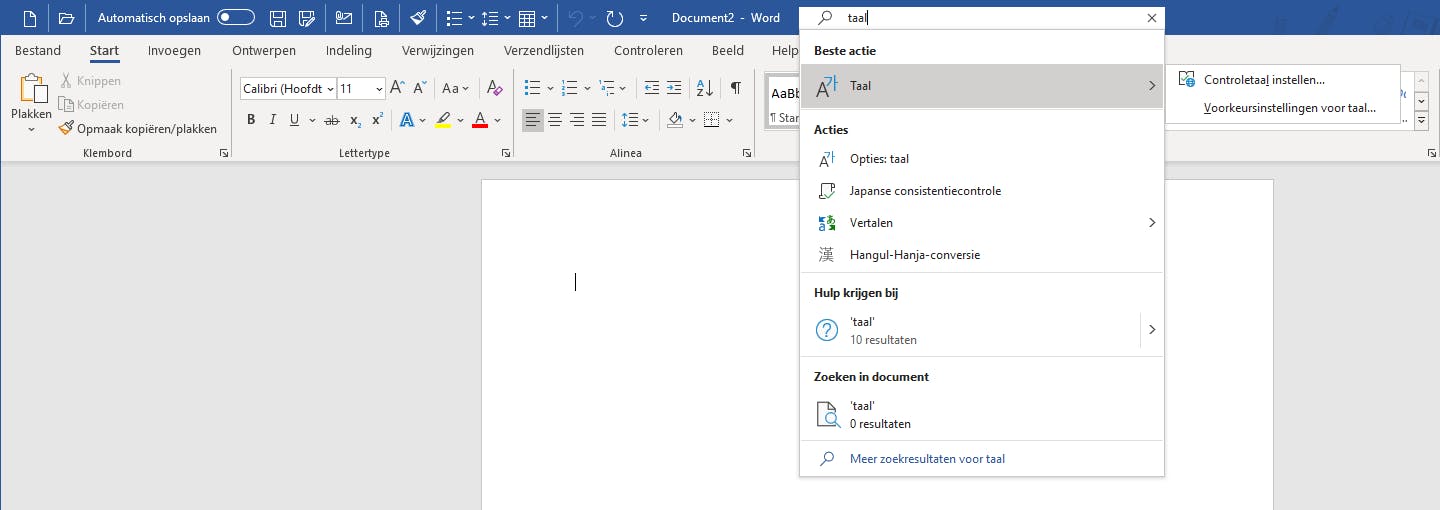Viewport: 1440px width, 510px height.
Task: Toggle subscript formatting
Action: coord(356,120)
